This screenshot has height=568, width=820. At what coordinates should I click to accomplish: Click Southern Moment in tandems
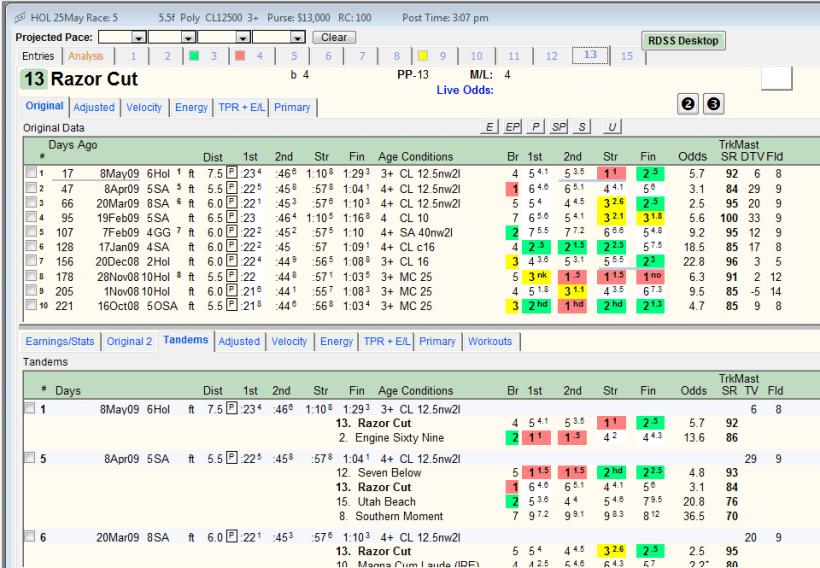(399, 516)
